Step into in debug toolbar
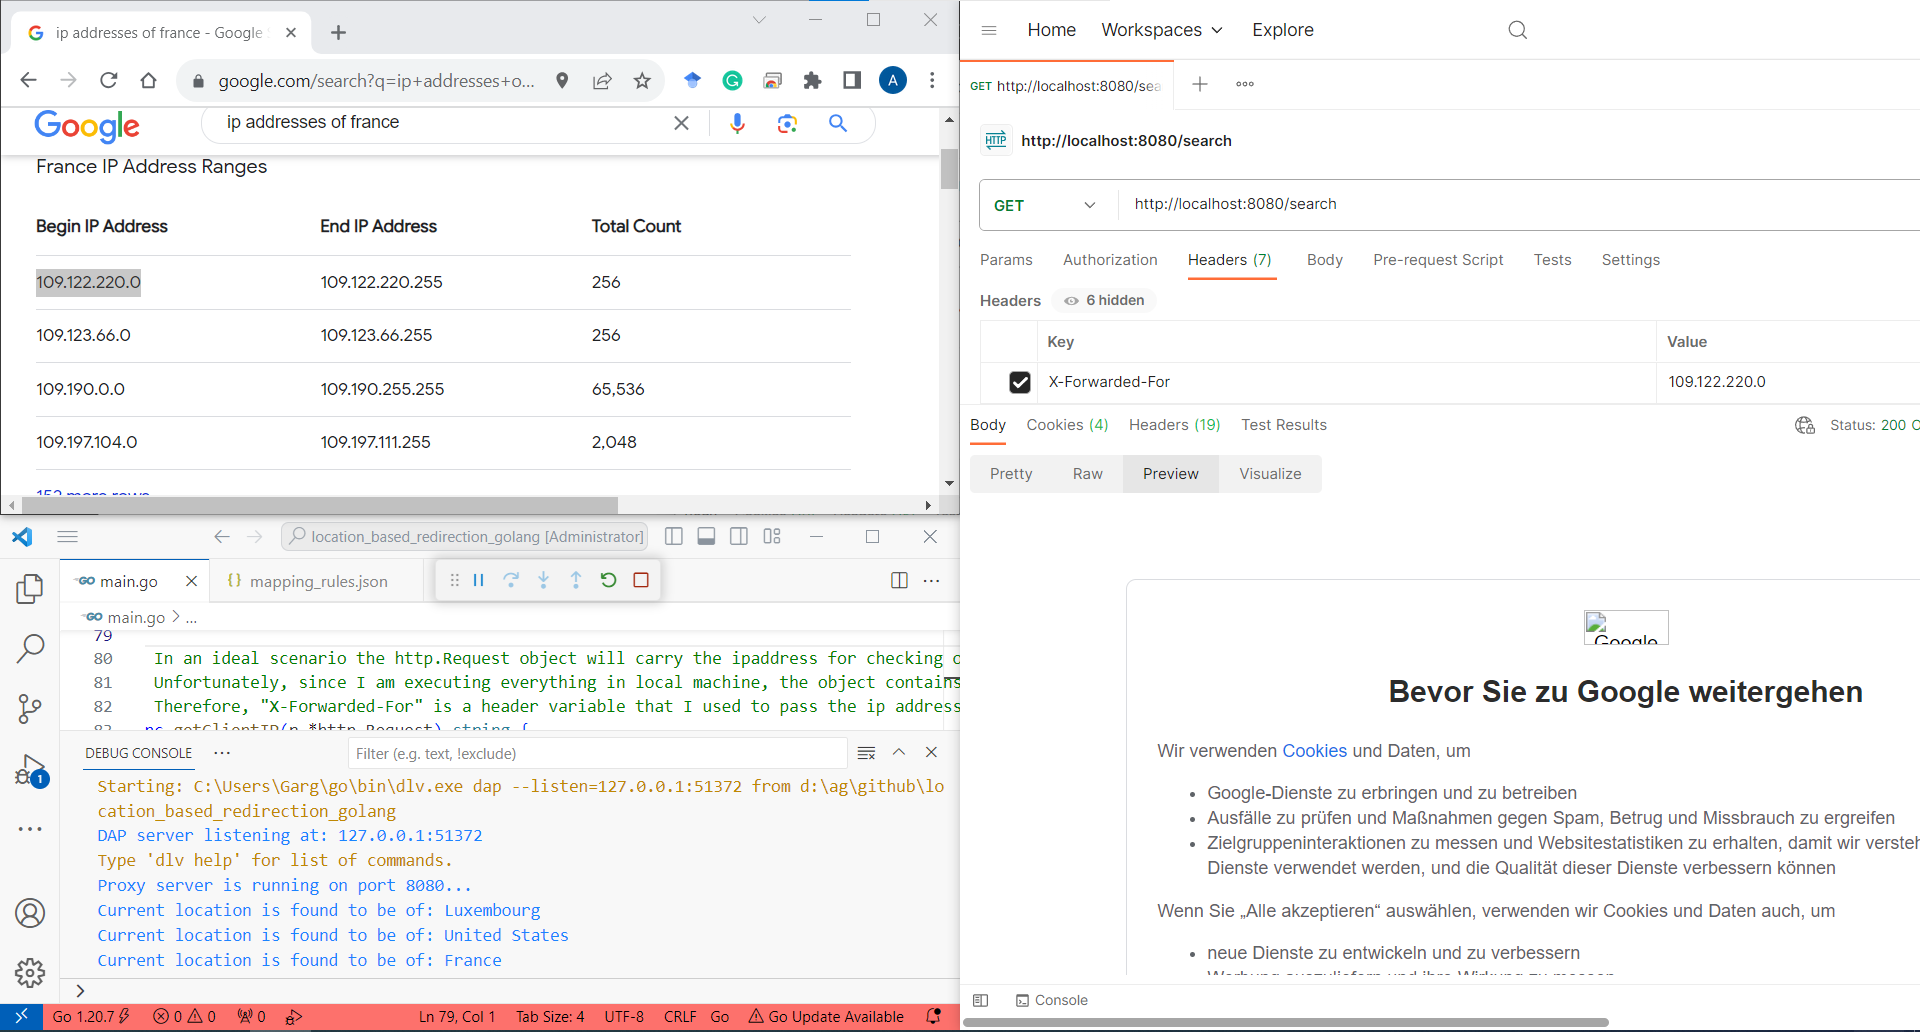 coord(543,580)
